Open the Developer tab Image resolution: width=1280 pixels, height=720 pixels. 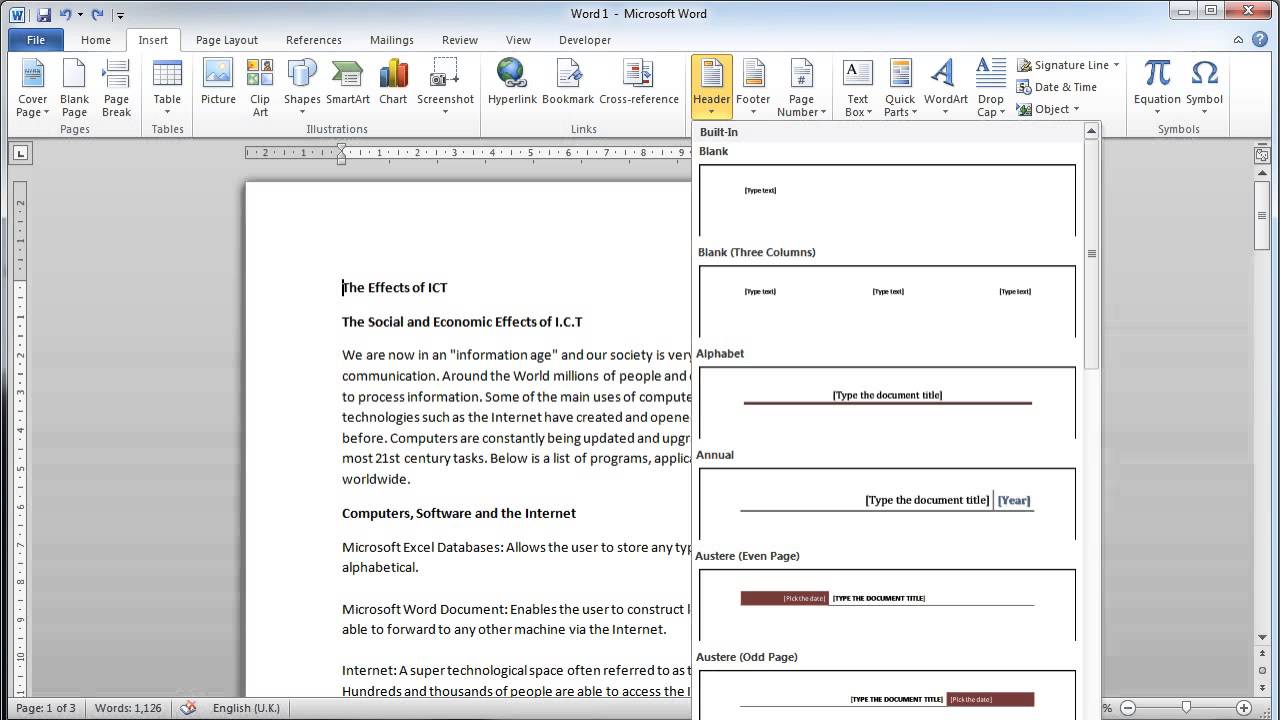pyautogui.click(x=585, y=40)
